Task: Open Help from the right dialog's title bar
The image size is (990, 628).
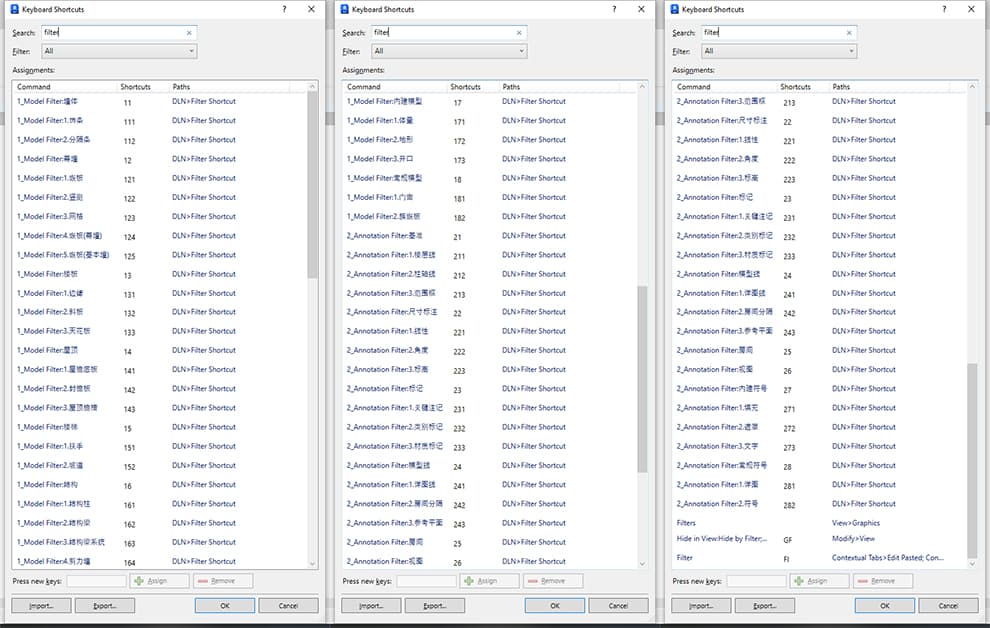Action: point(944,9)
